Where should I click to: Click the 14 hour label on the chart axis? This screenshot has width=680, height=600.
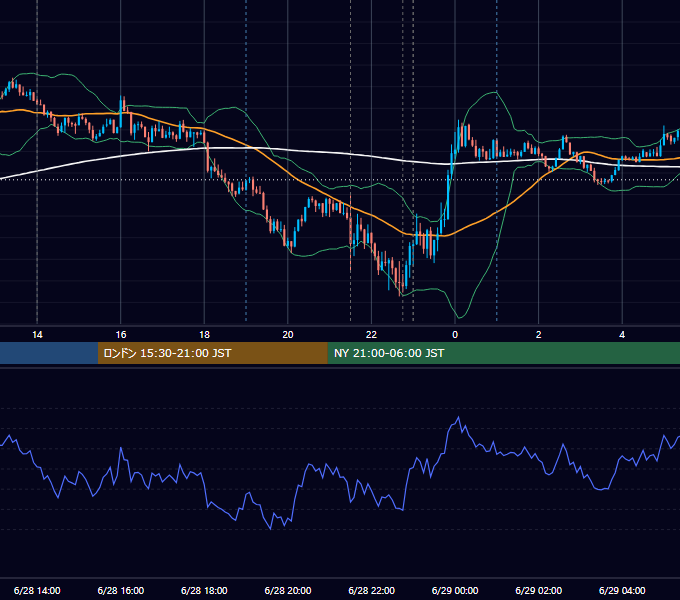pyautogui.click(x=37, y=335)
